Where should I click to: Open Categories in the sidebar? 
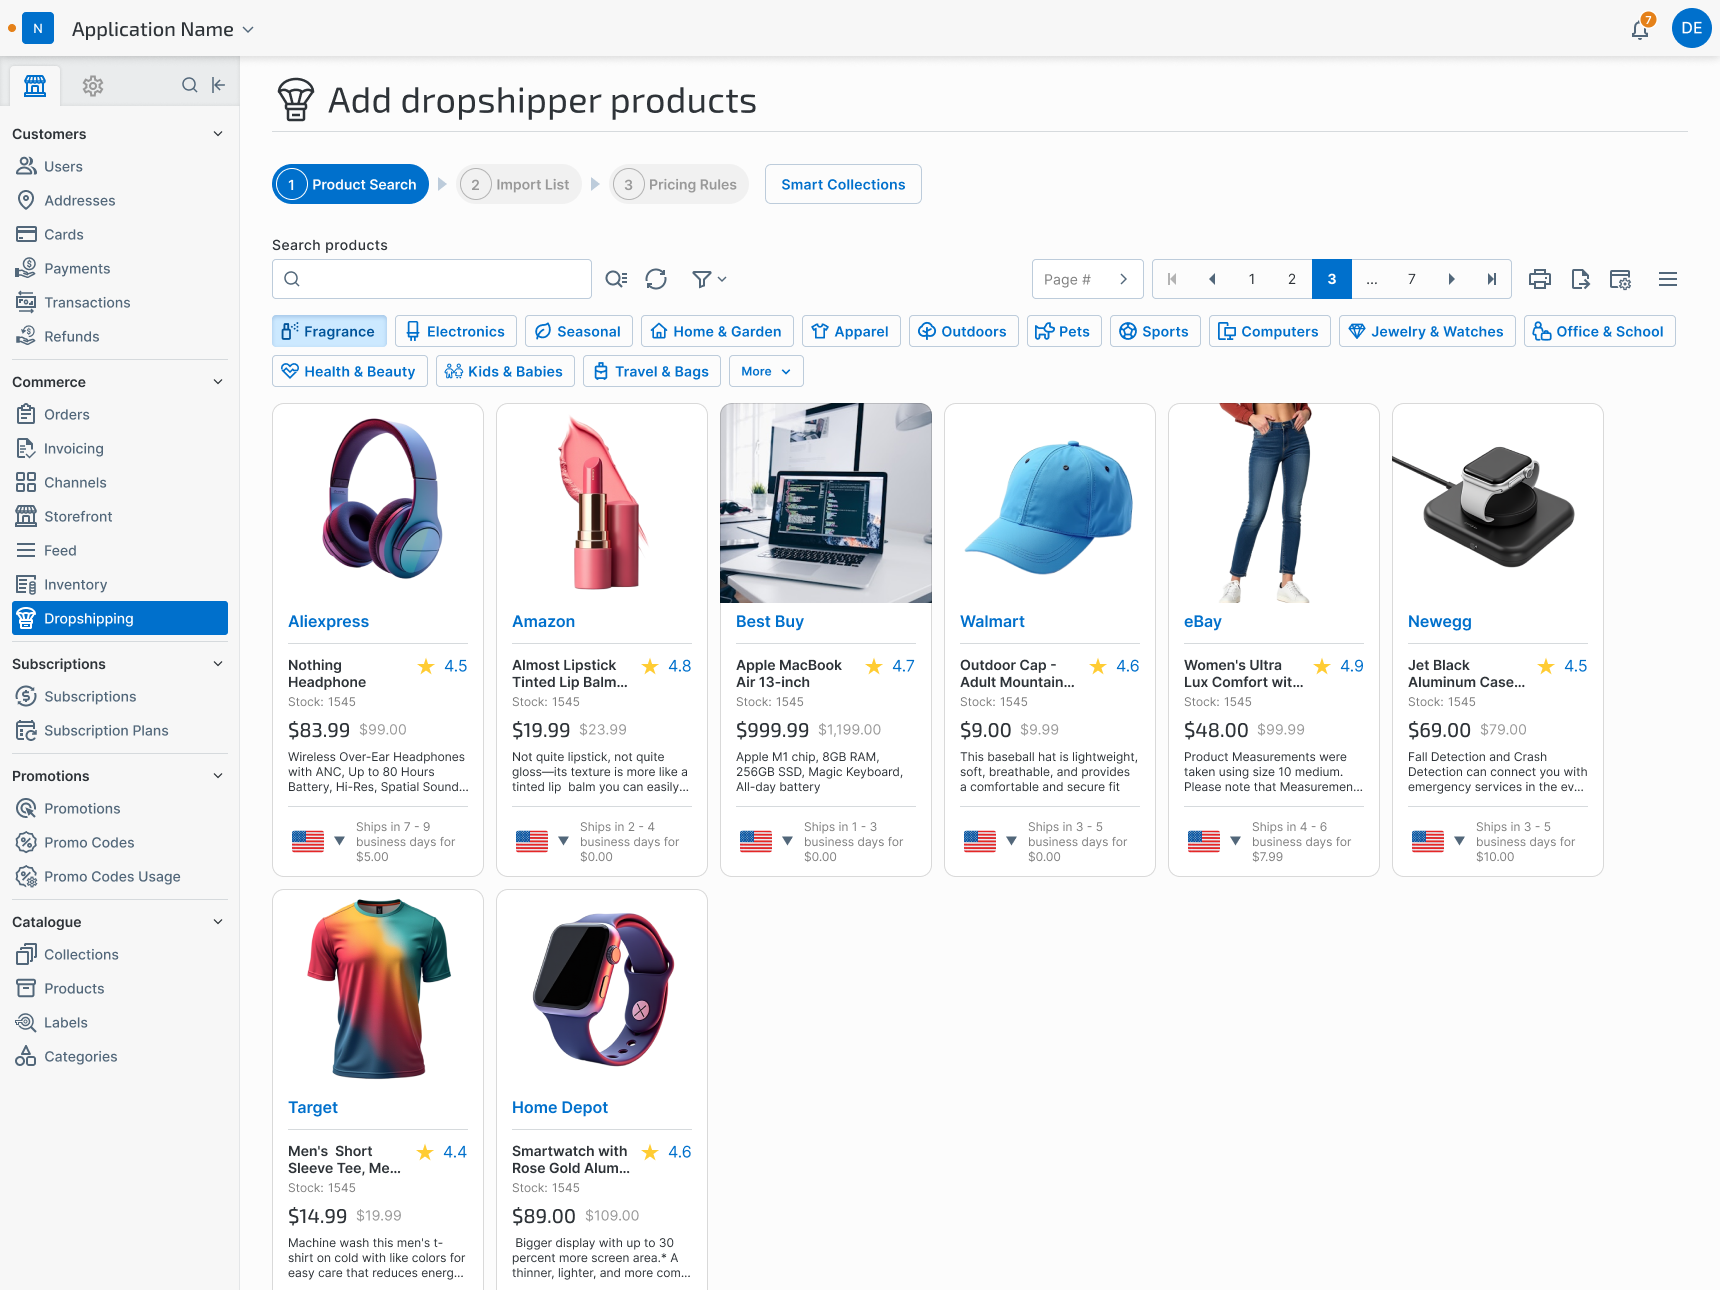coord(120,1056)
